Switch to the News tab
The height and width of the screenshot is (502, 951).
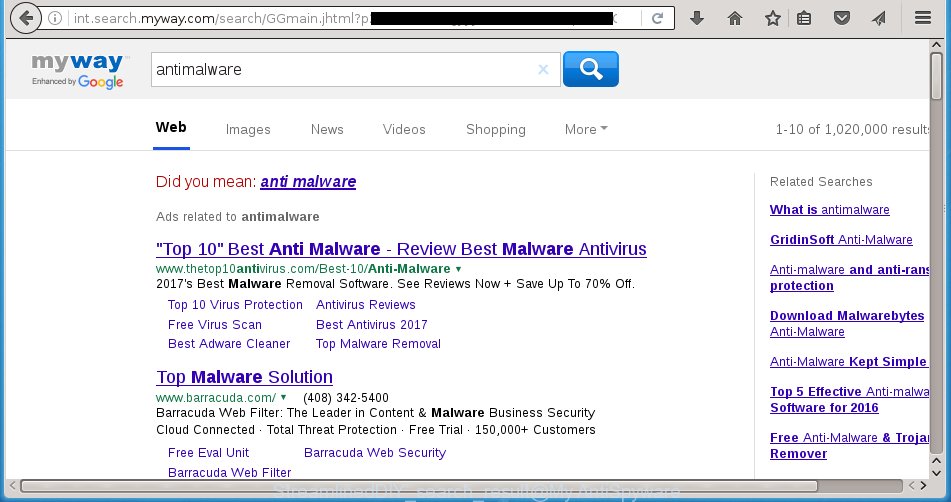[x=327, y=129]
